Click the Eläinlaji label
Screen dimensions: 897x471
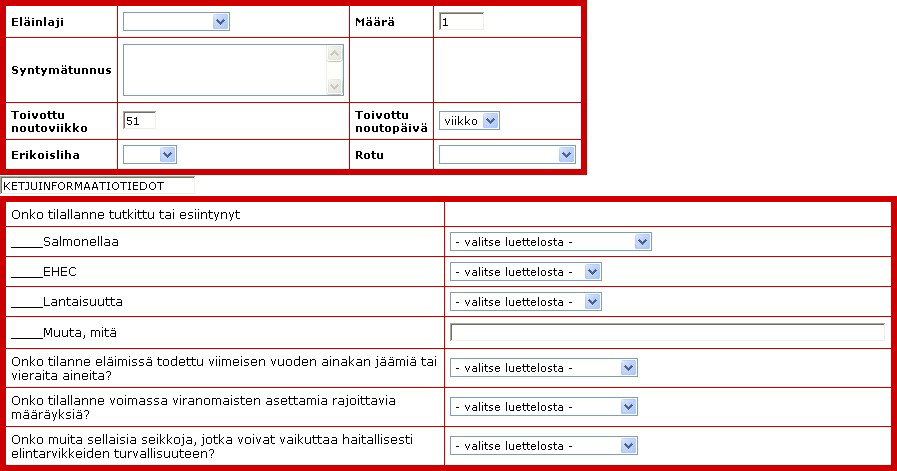click(x=37, y=22)
